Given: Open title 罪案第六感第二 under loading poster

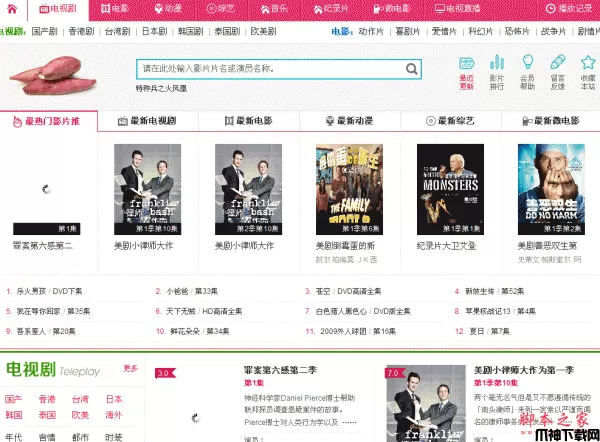Looking at the screenshot, I should point(42,246).
